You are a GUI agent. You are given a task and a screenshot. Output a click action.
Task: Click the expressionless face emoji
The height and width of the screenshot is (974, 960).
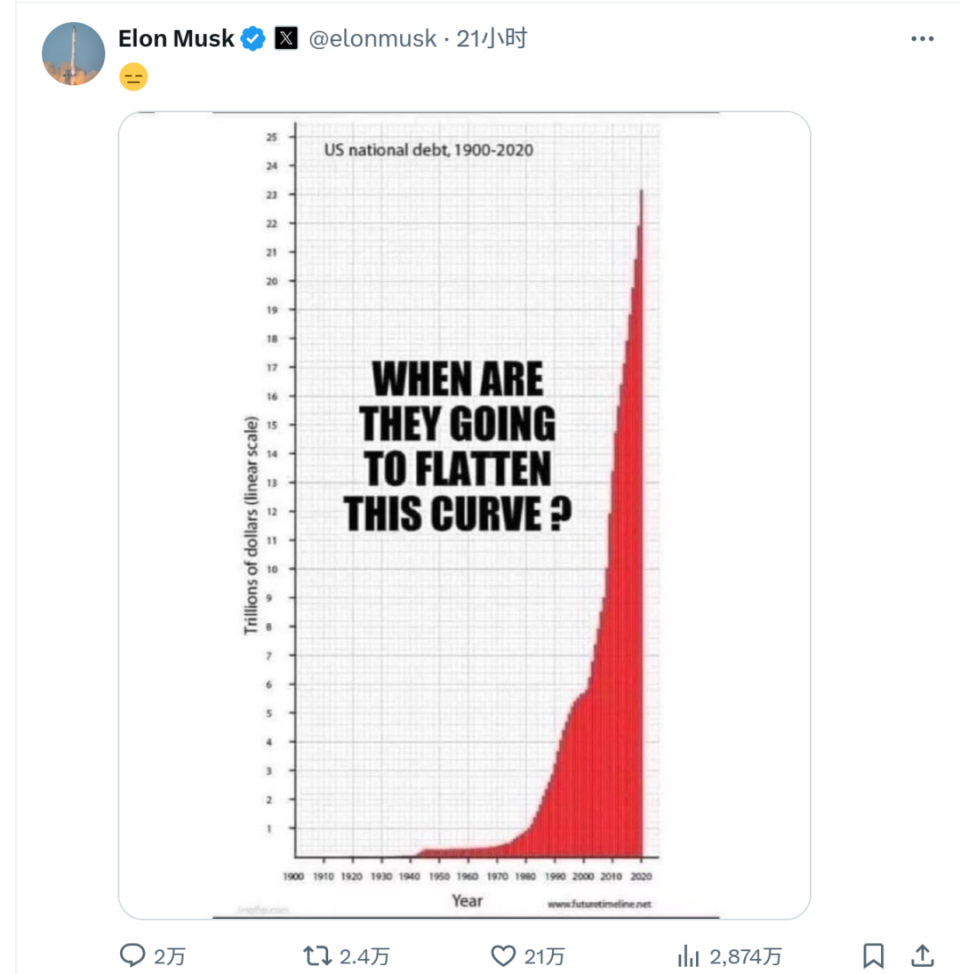point(133,77)
